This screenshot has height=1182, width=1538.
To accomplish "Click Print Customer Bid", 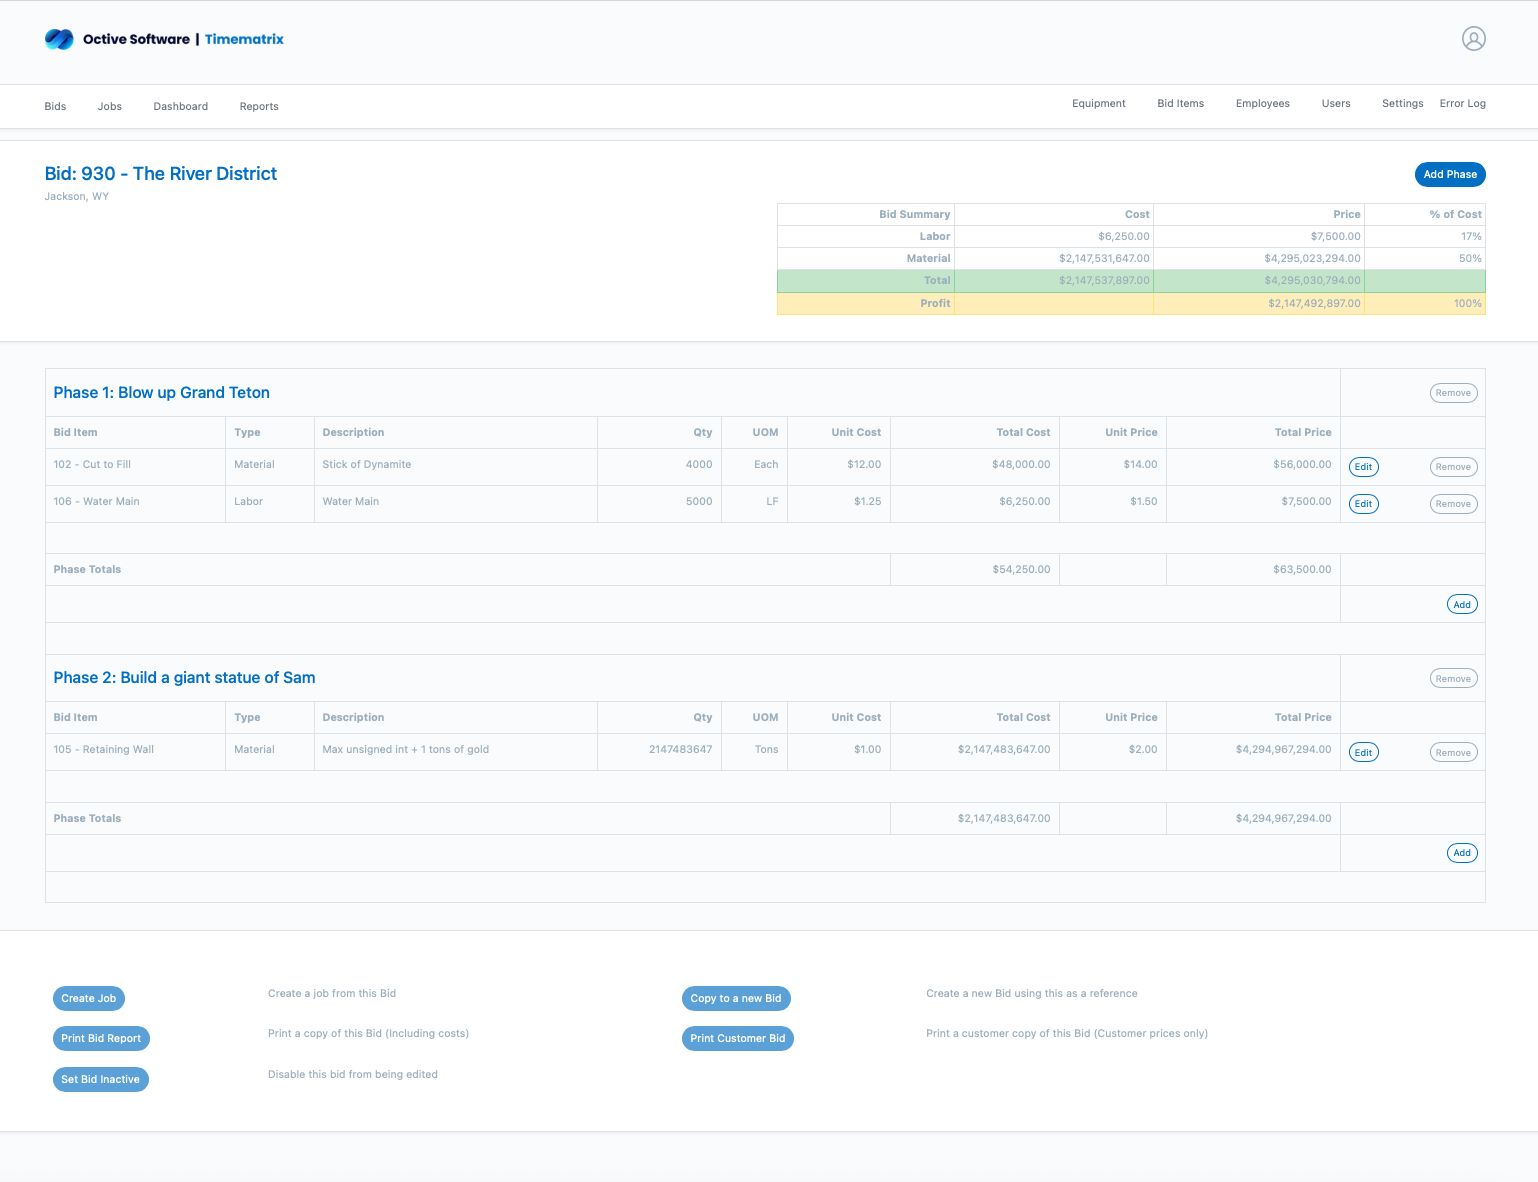I will pyautogui.click(x=737, y=1038).
